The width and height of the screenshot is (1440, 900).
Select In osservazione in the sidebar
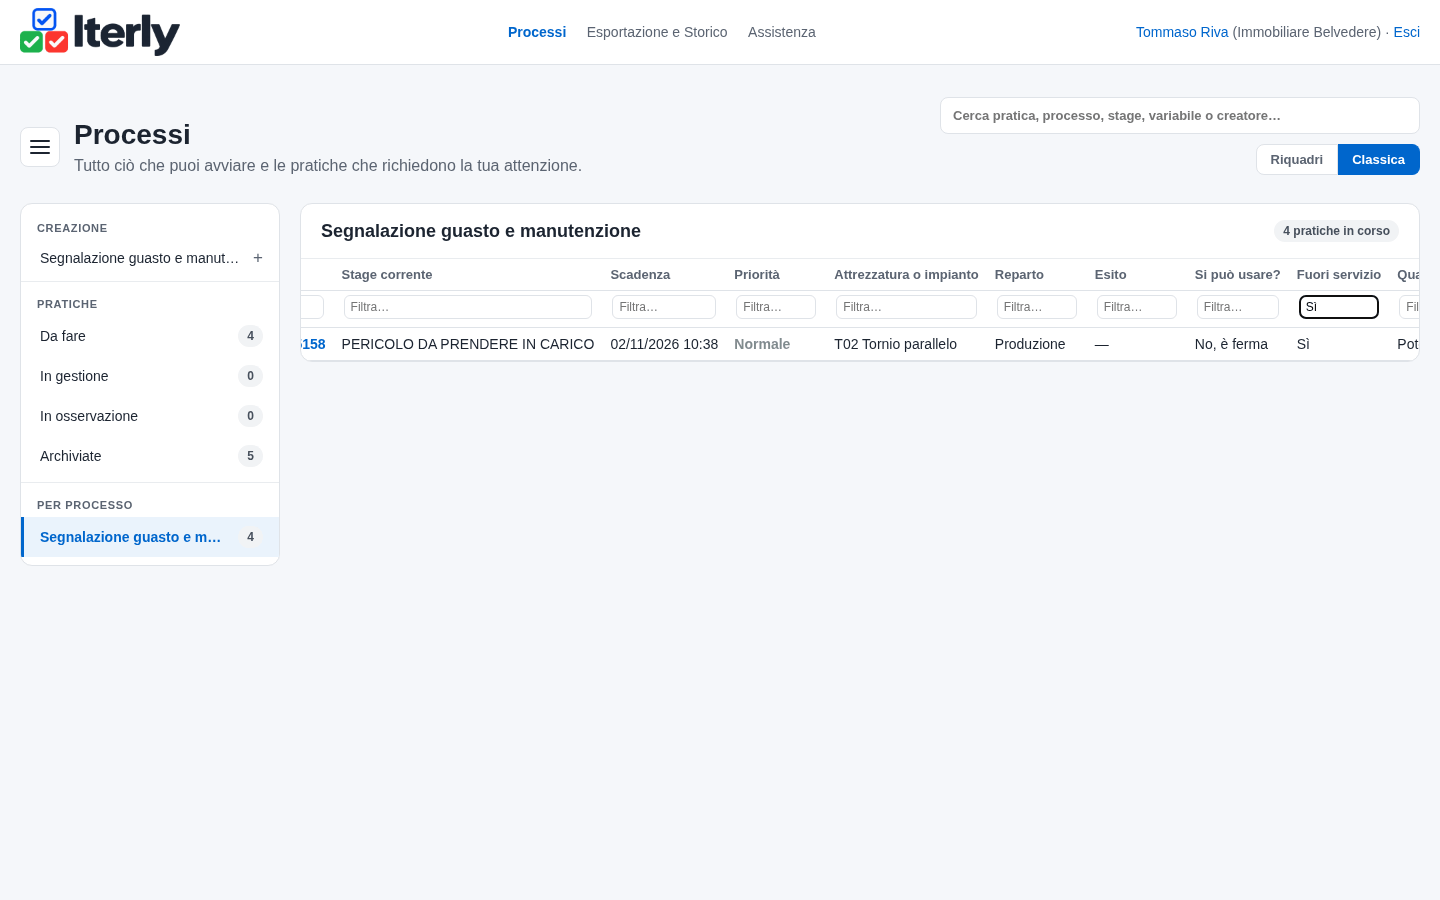click(x=150, y=416)
